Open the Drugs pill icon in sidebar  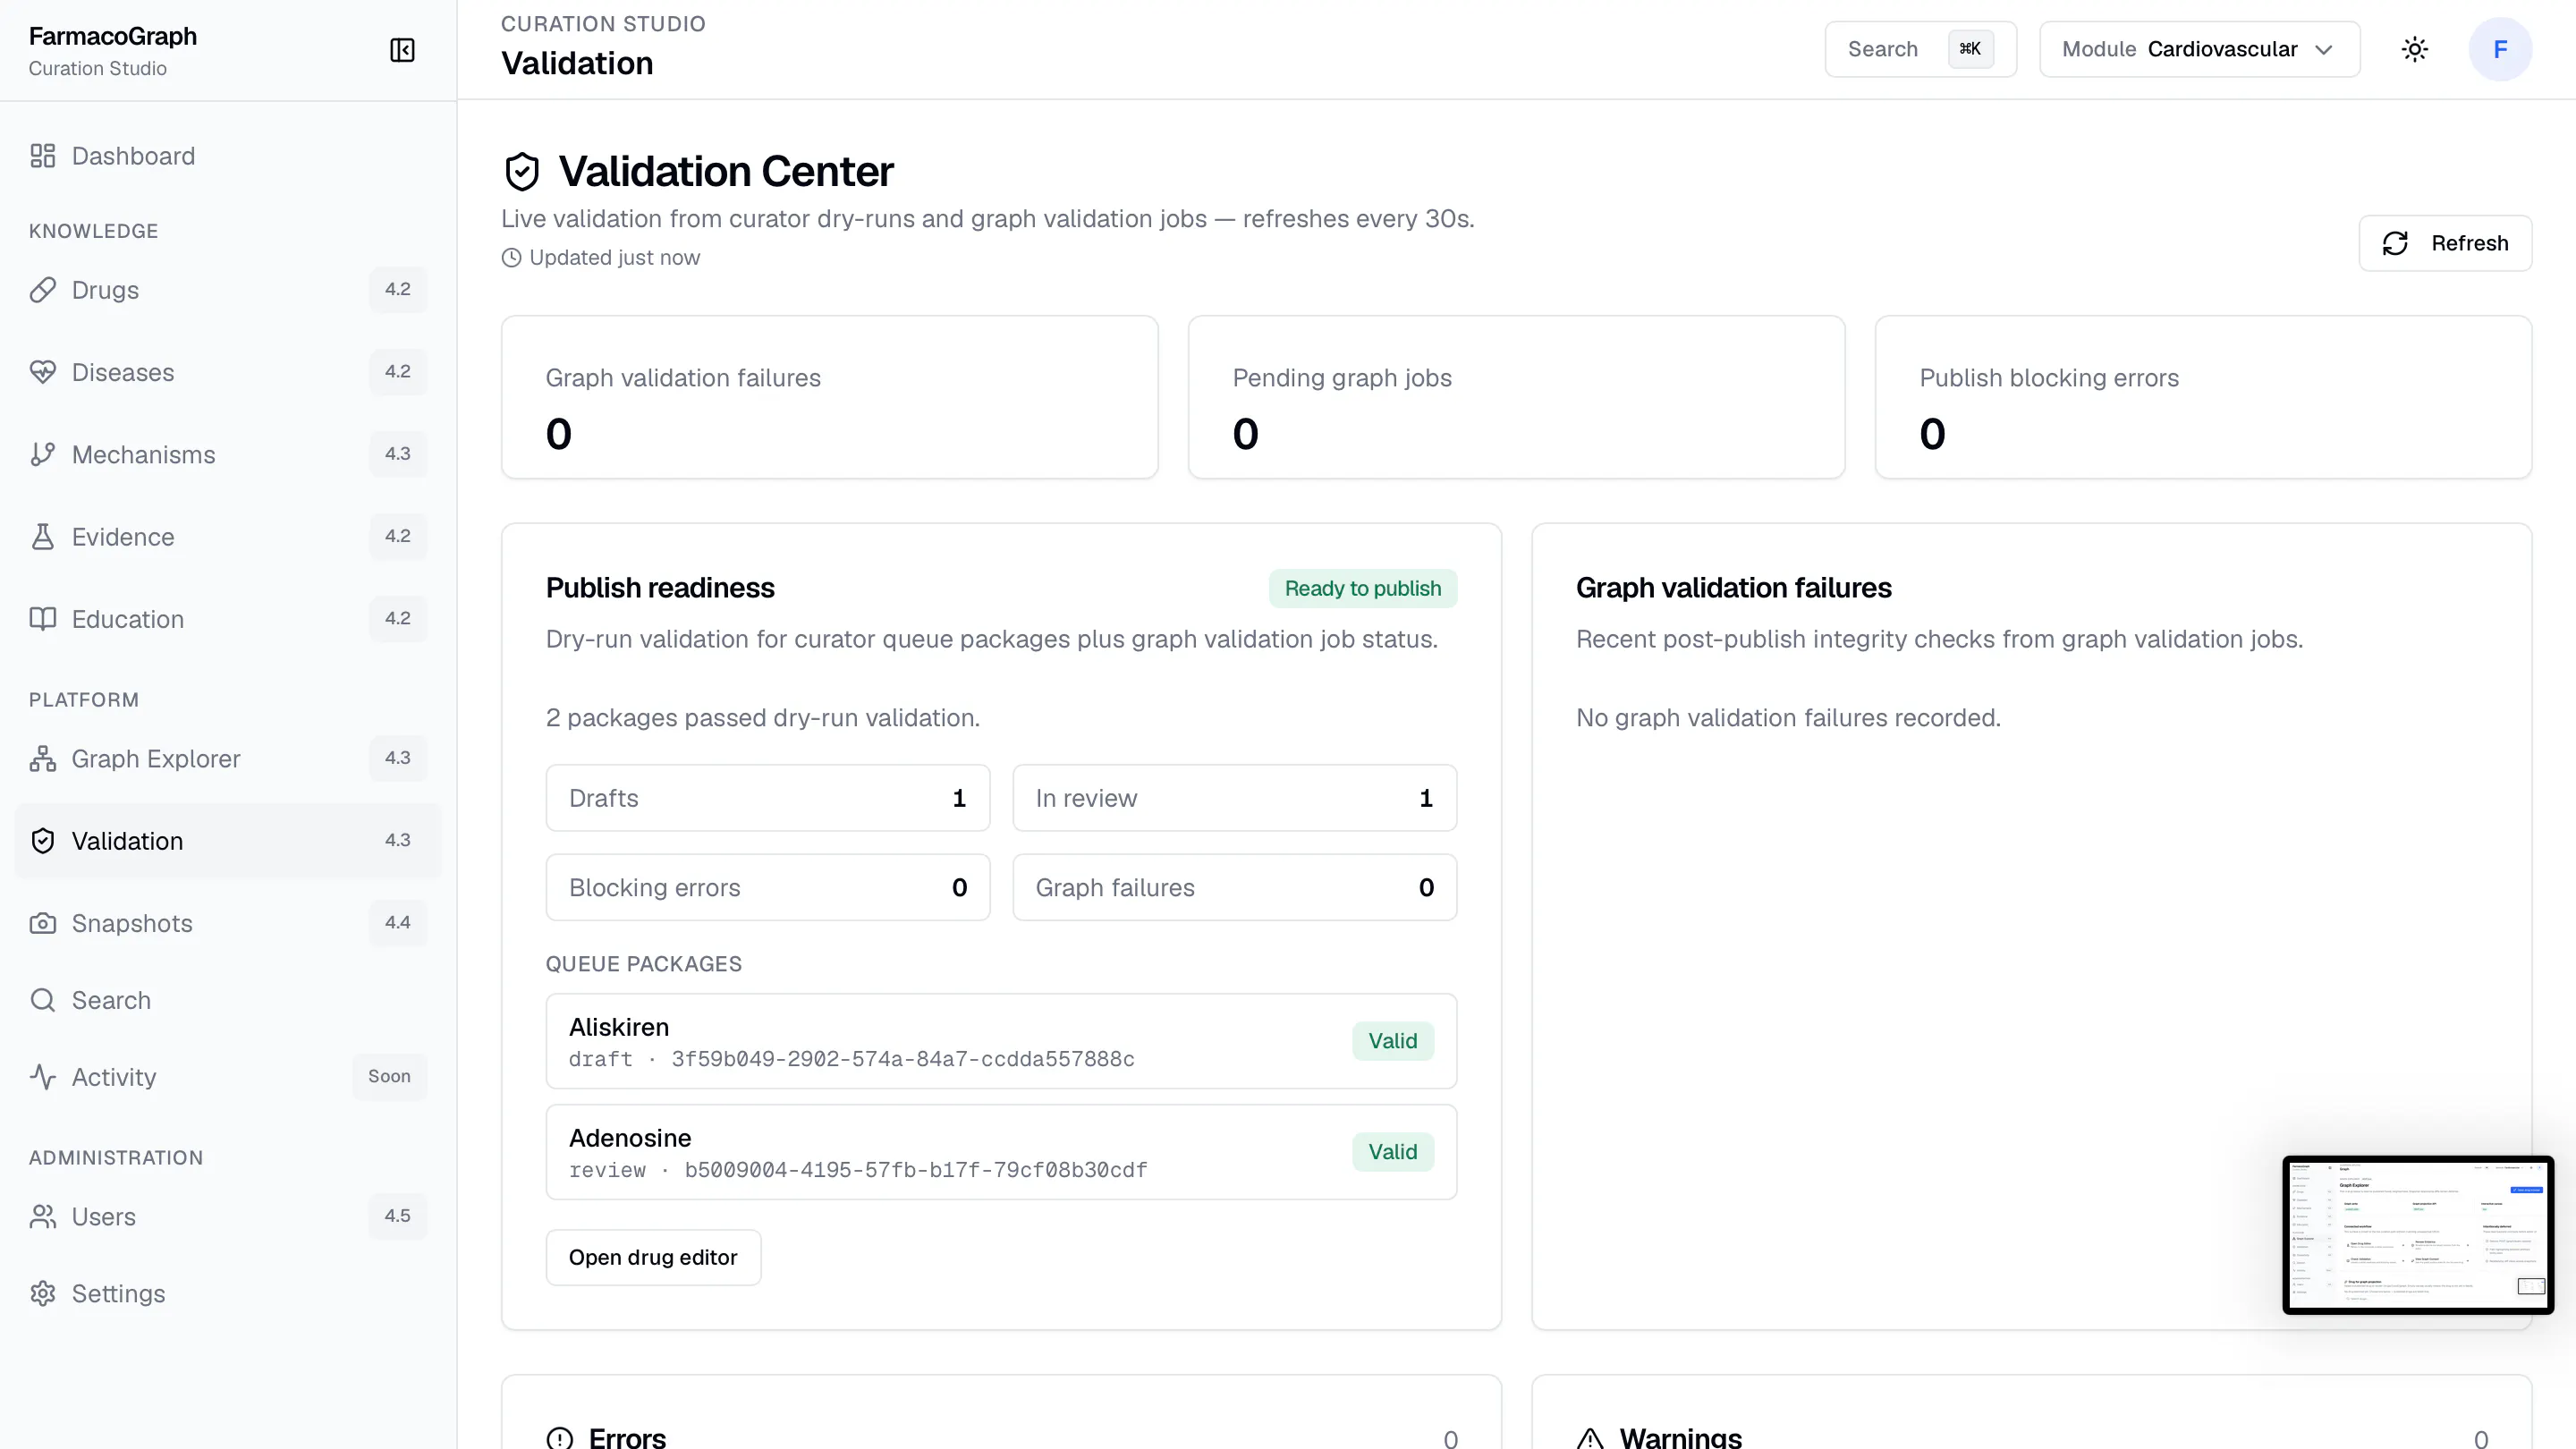pos(42,290)
